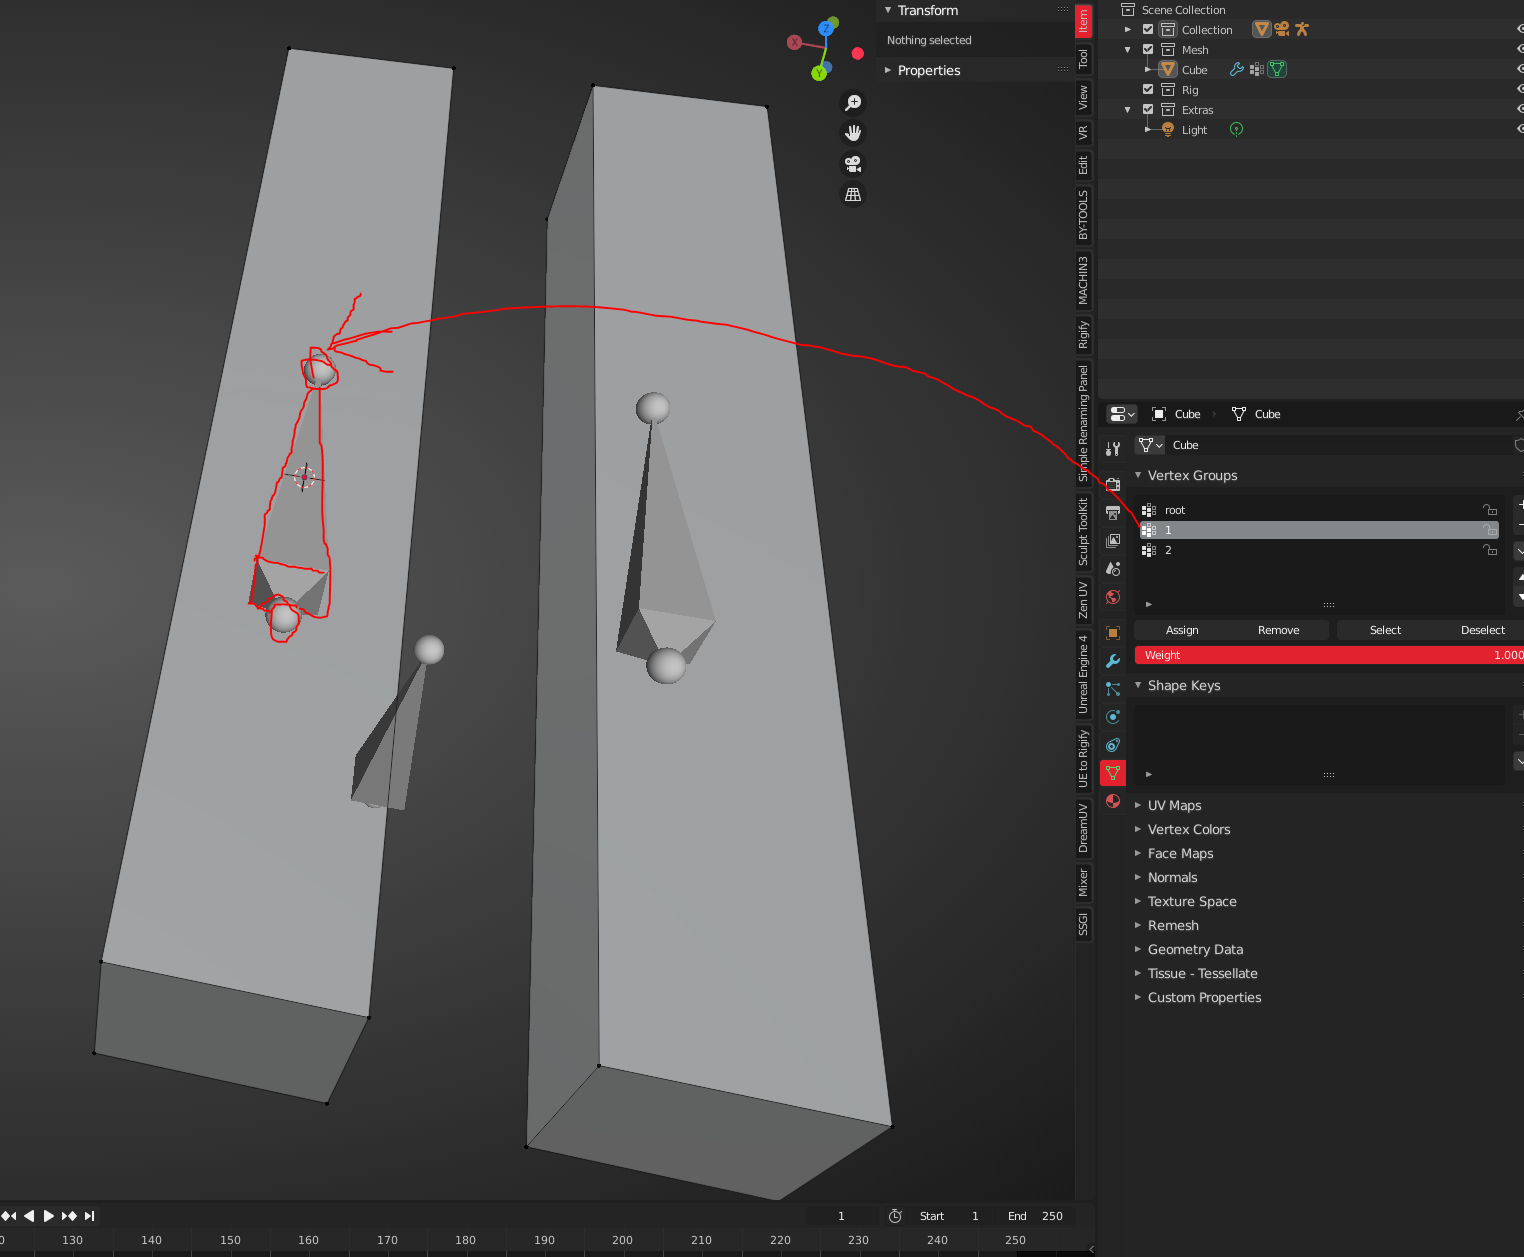The width and height of the screenshot is (1524, 1257).
Task: Expand the UV Maps panel
Action: coord(1174,805)
